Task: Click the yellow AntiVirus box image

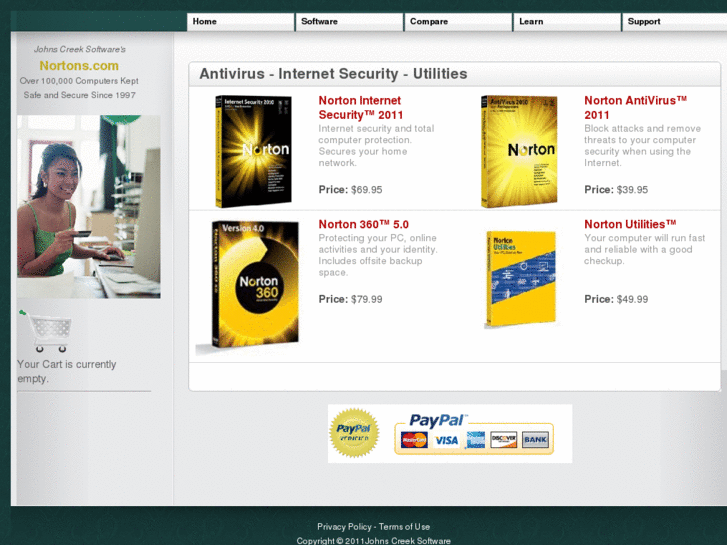Action: 519,151
